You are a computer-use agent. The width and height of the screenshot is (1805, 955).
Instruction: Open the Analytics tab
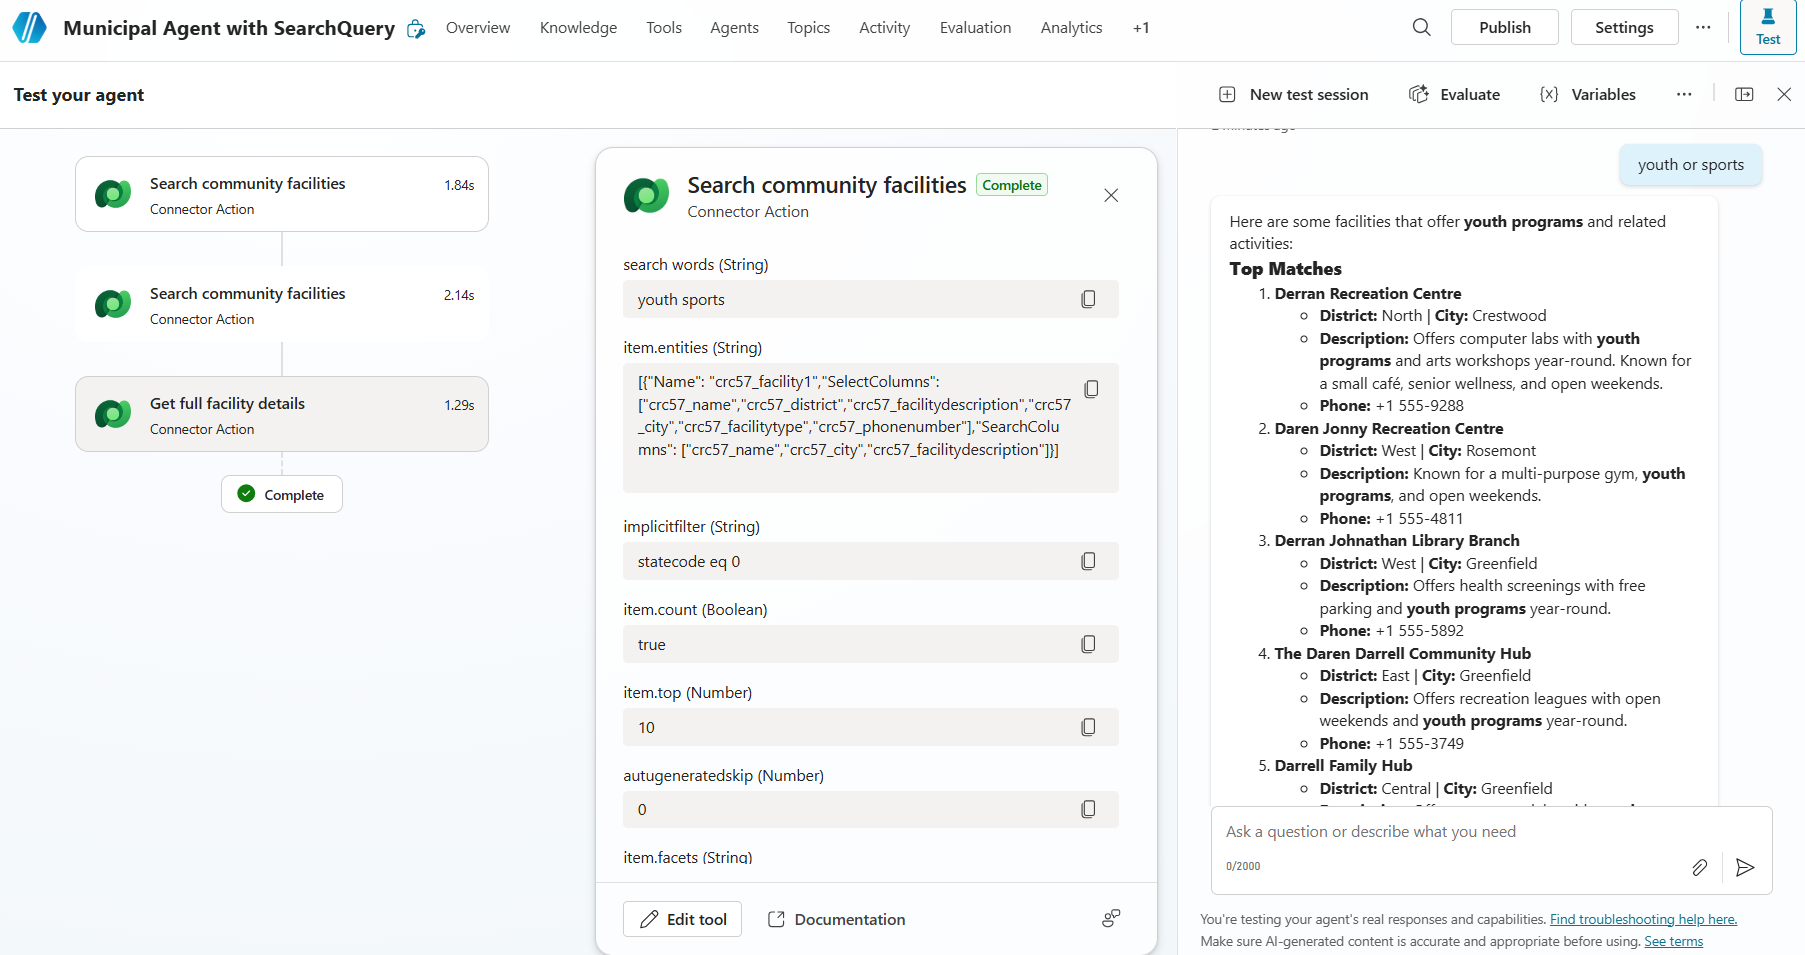point(1071,28)
